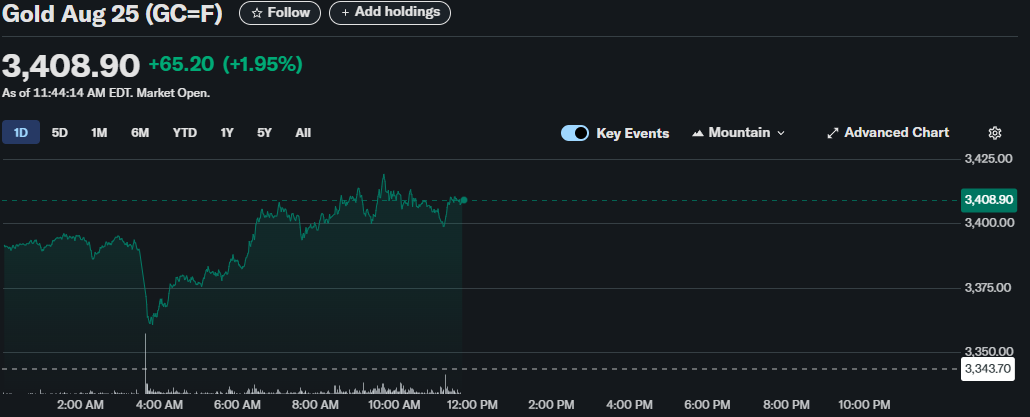This screenshot has height=417, width=1030.
Task: Click the 3,375.00 axis label
Action: pyautogui.click(x=989, y=287)
